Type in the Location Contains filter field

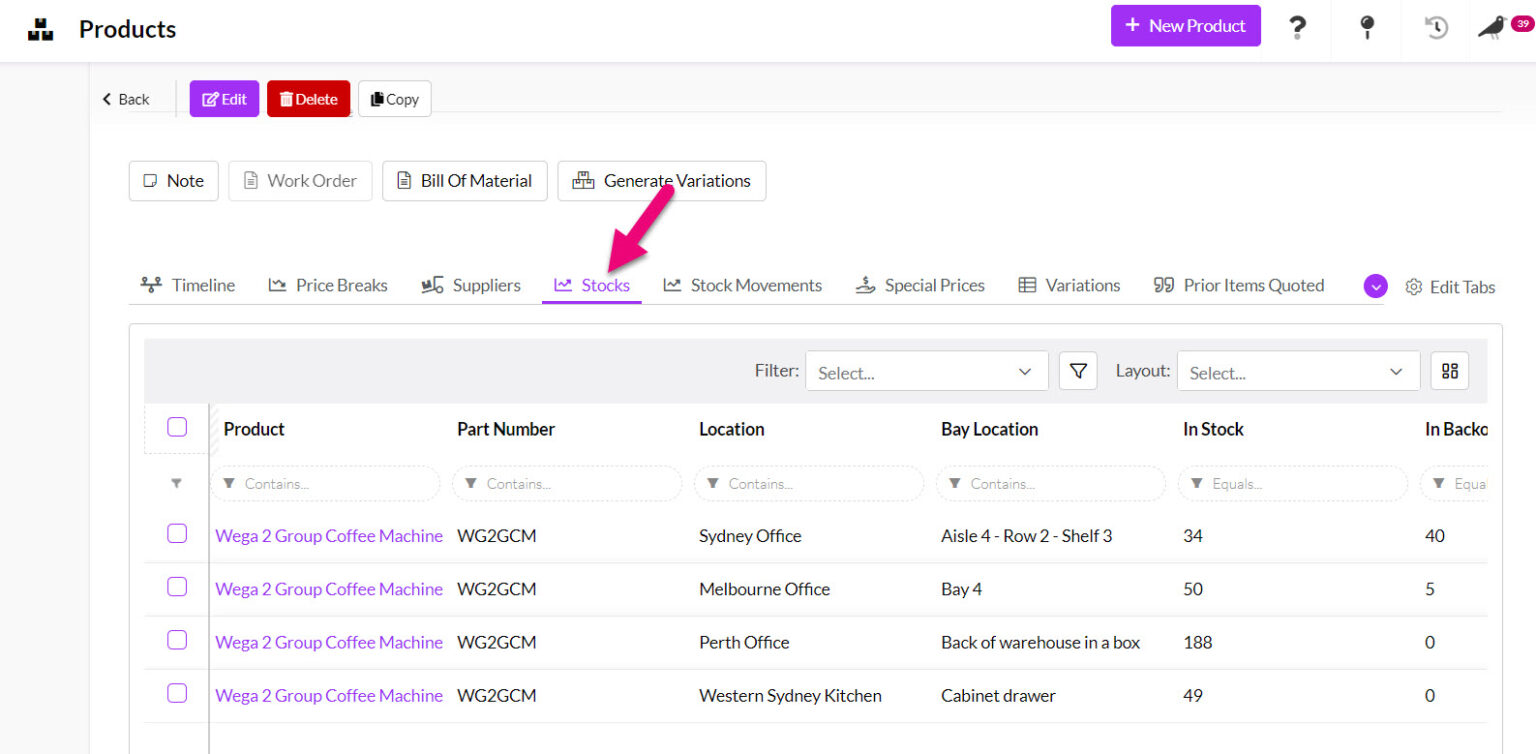click(808, 483)
